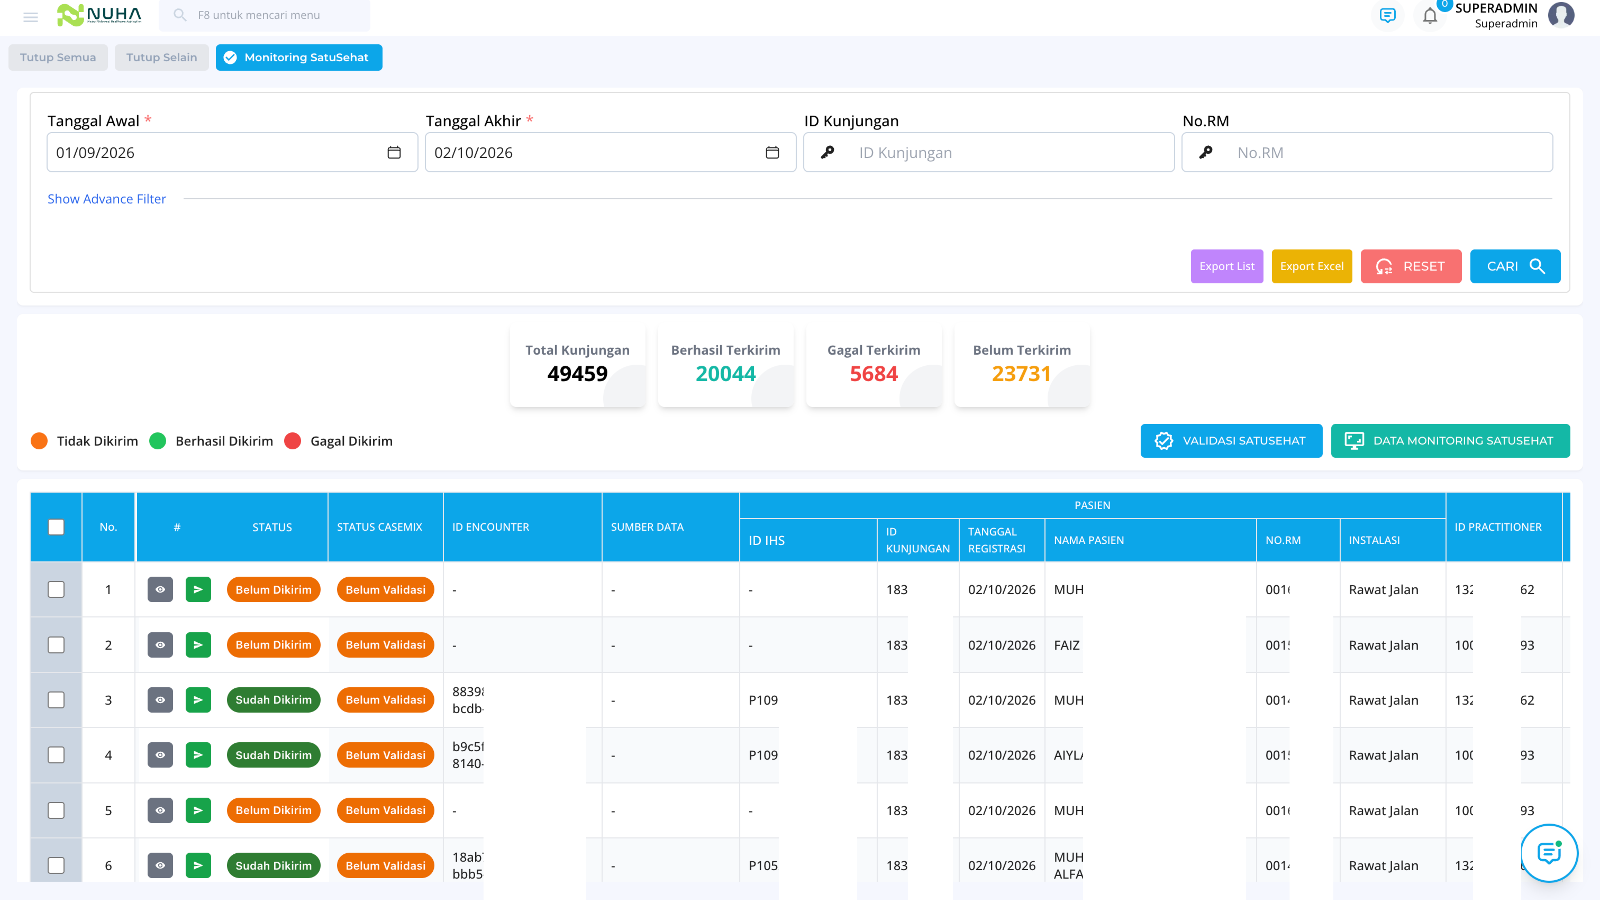Viewport: 1600px width, 900px height.
Task: Click the NUHA logo
Action: point(99,15)
